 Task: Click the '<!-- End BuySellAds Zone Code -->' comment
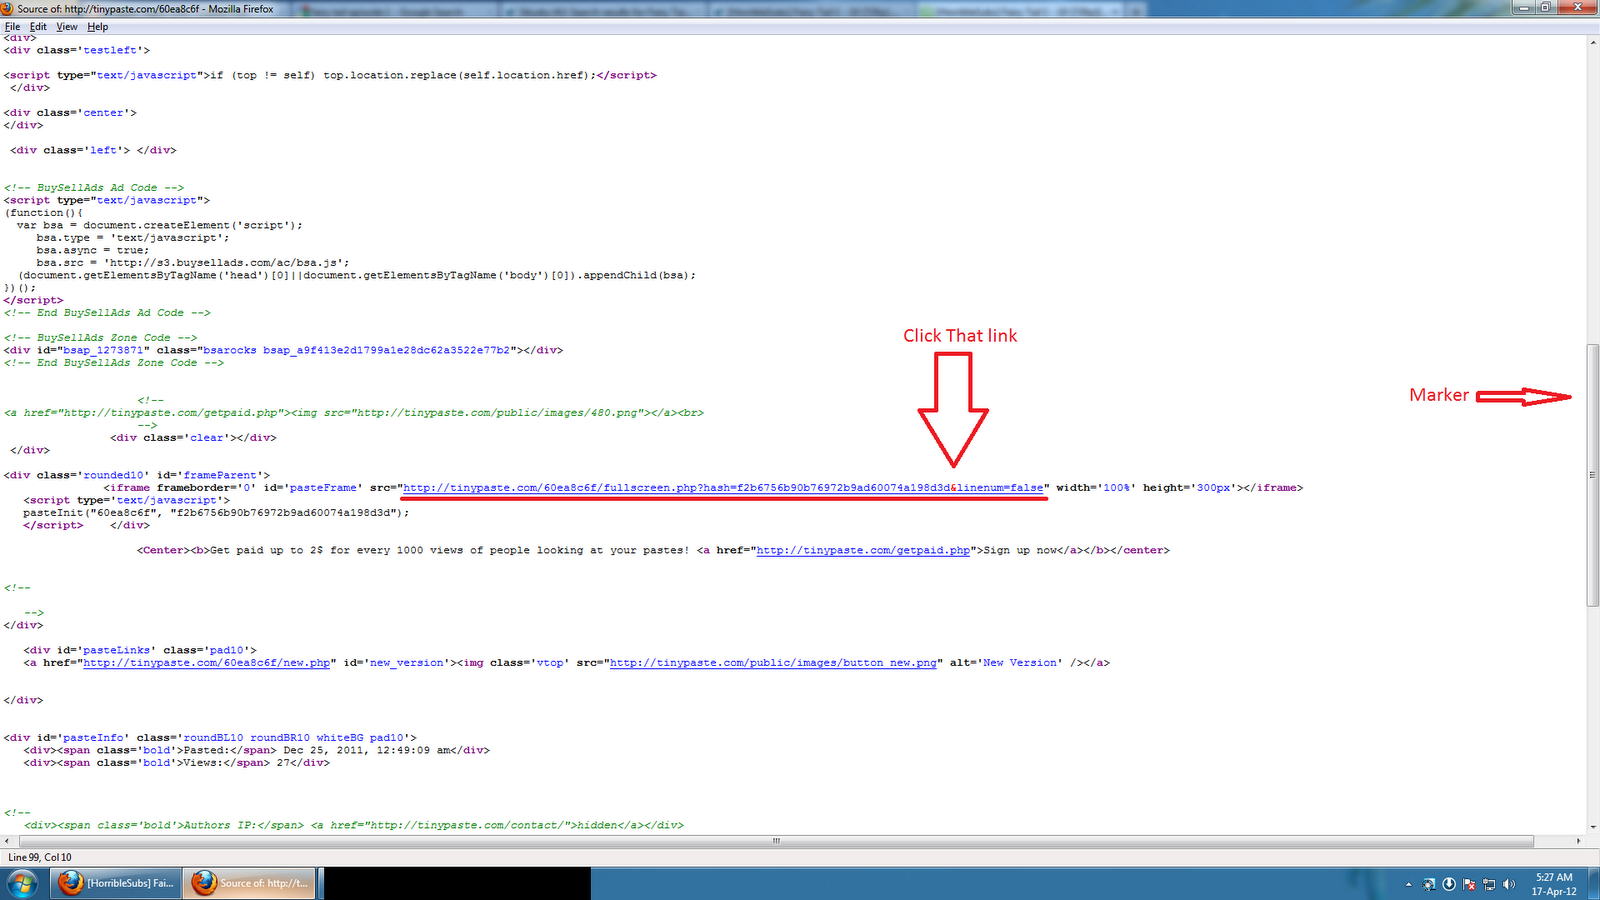pos(114,363)
